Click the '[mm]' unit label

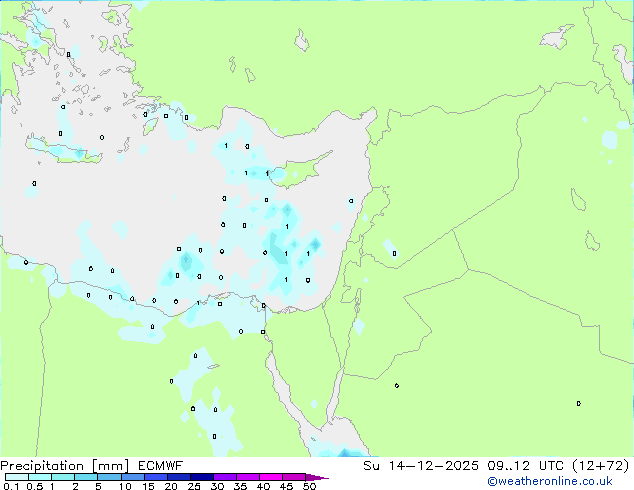coord(110,466)
